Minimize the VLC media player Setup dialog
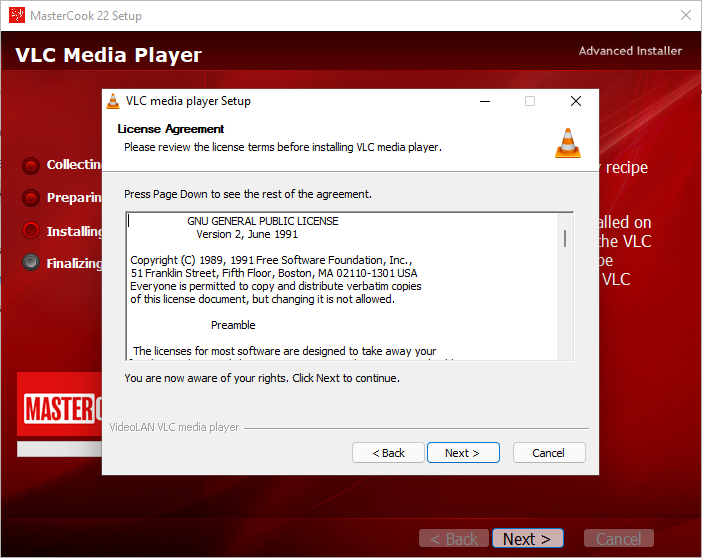Screen dimensions: 702x558 (485, 101)
